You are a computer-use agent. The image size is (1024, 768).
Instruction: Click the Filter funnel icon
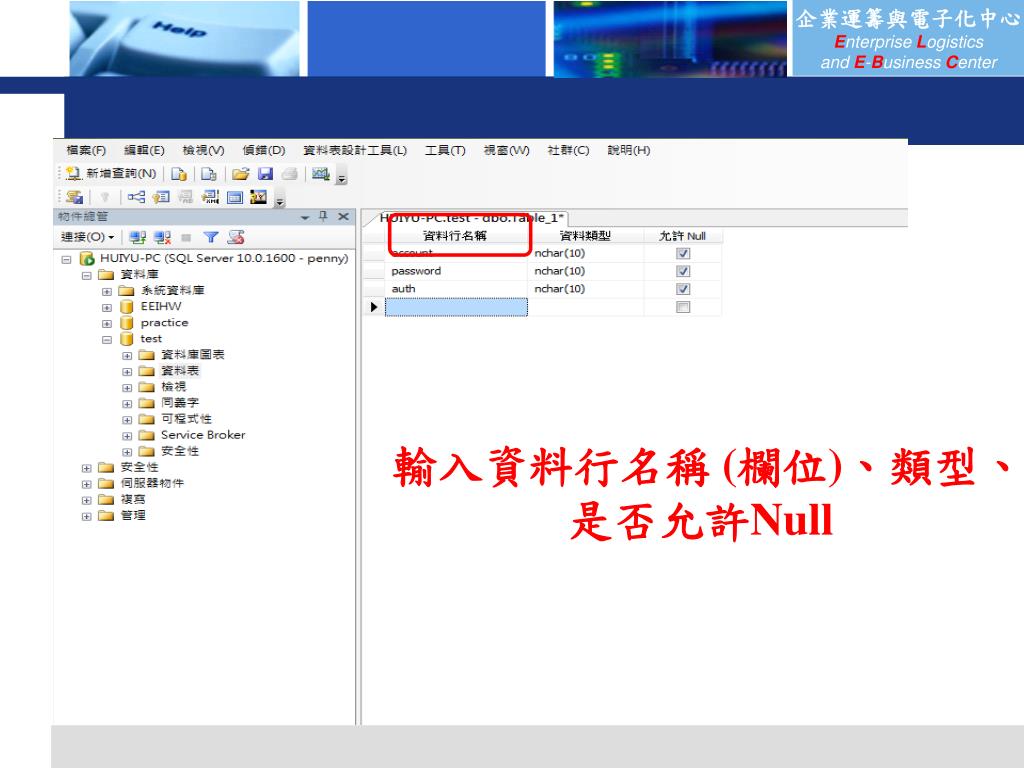coord(210,237)
